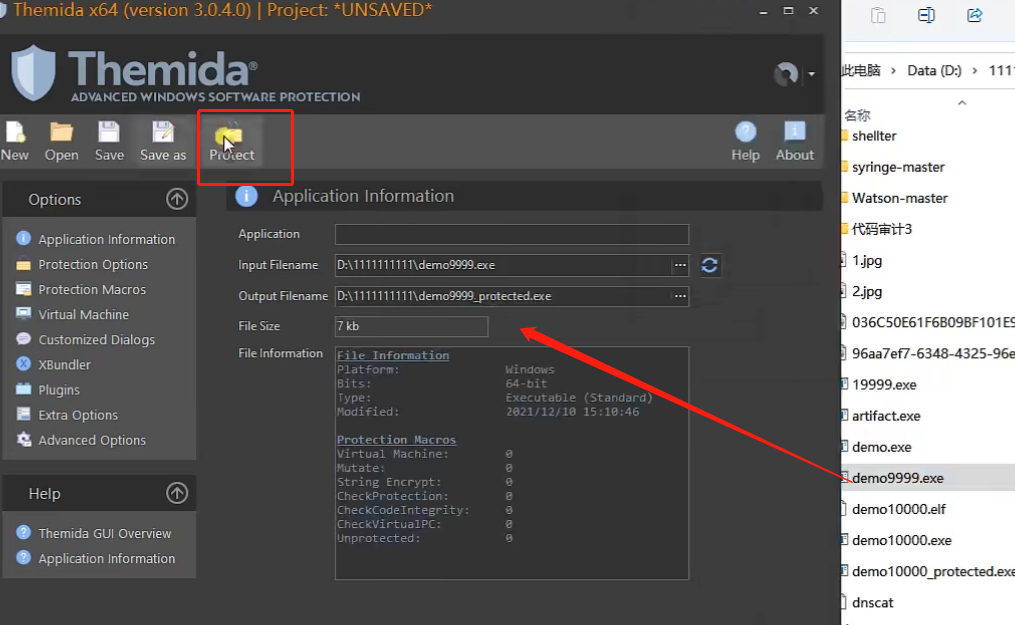Click the Application name input field
The height and width of the screenshot is (625, 1015).
tap(511, 234)
